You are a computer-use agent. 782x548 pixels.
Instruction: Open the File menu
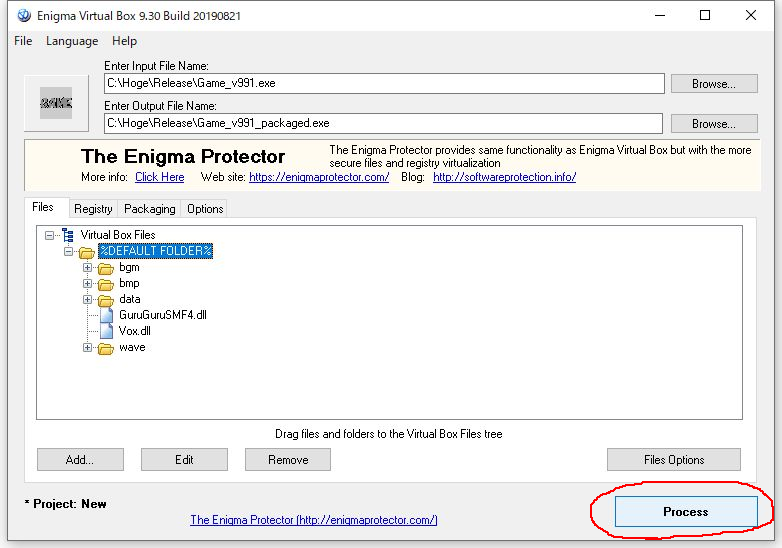pyautogui.click(x=23, y=41)
